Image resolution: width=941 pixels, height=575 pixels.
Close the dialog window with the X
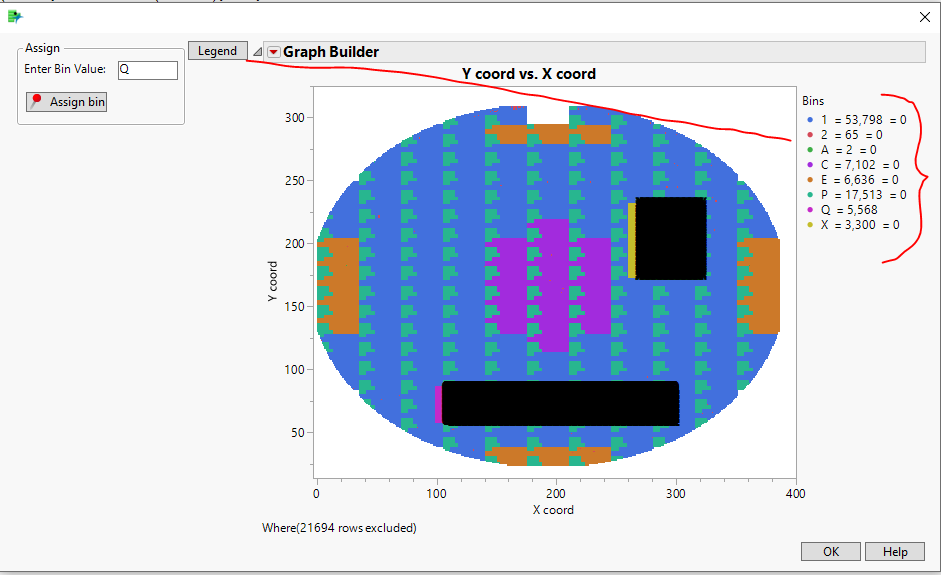coord(925,17)
